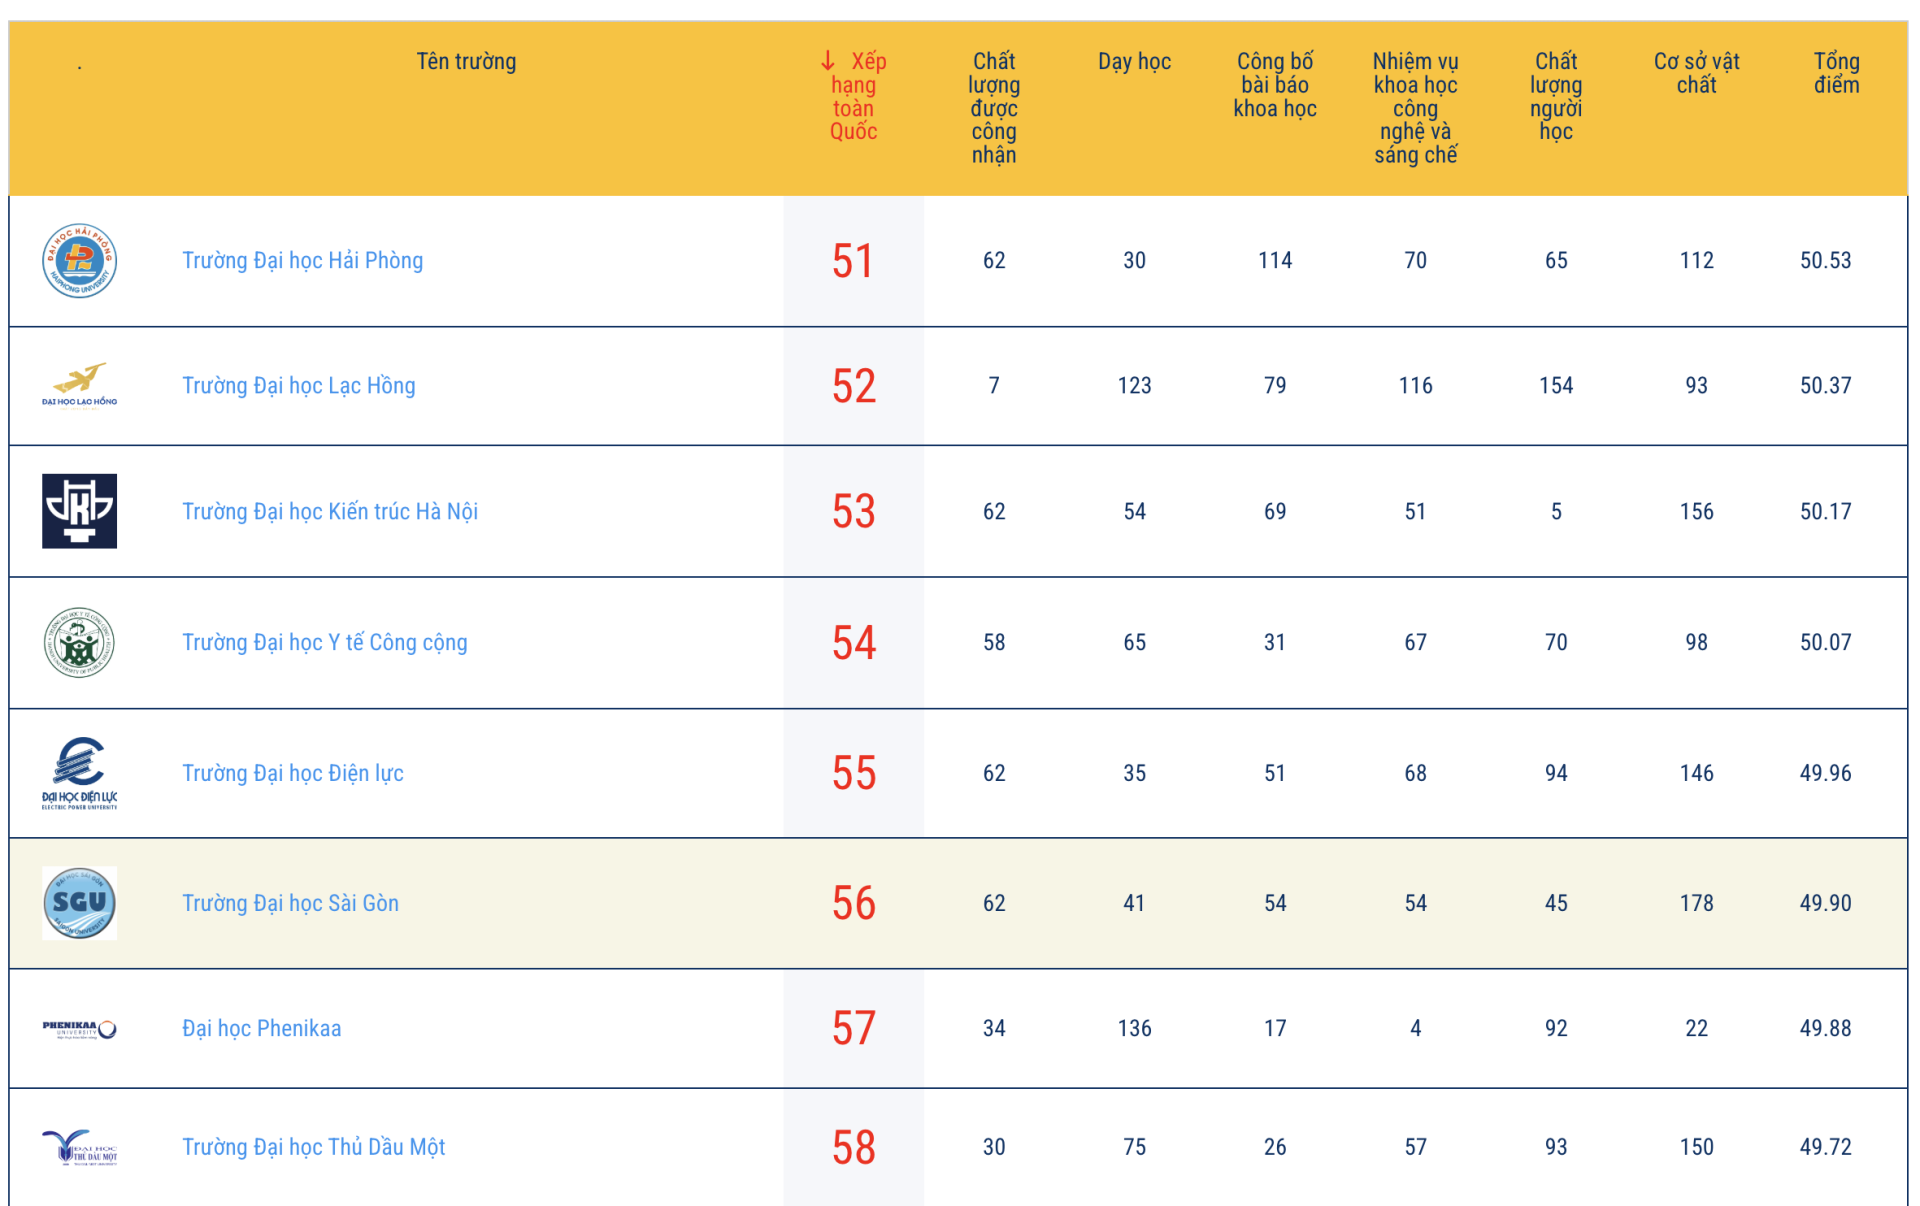This screenshot has width=1920, height=1206.
Task: Sort by Xếp hạng toàn Quốc column
Action: click(x=854, y=96)
